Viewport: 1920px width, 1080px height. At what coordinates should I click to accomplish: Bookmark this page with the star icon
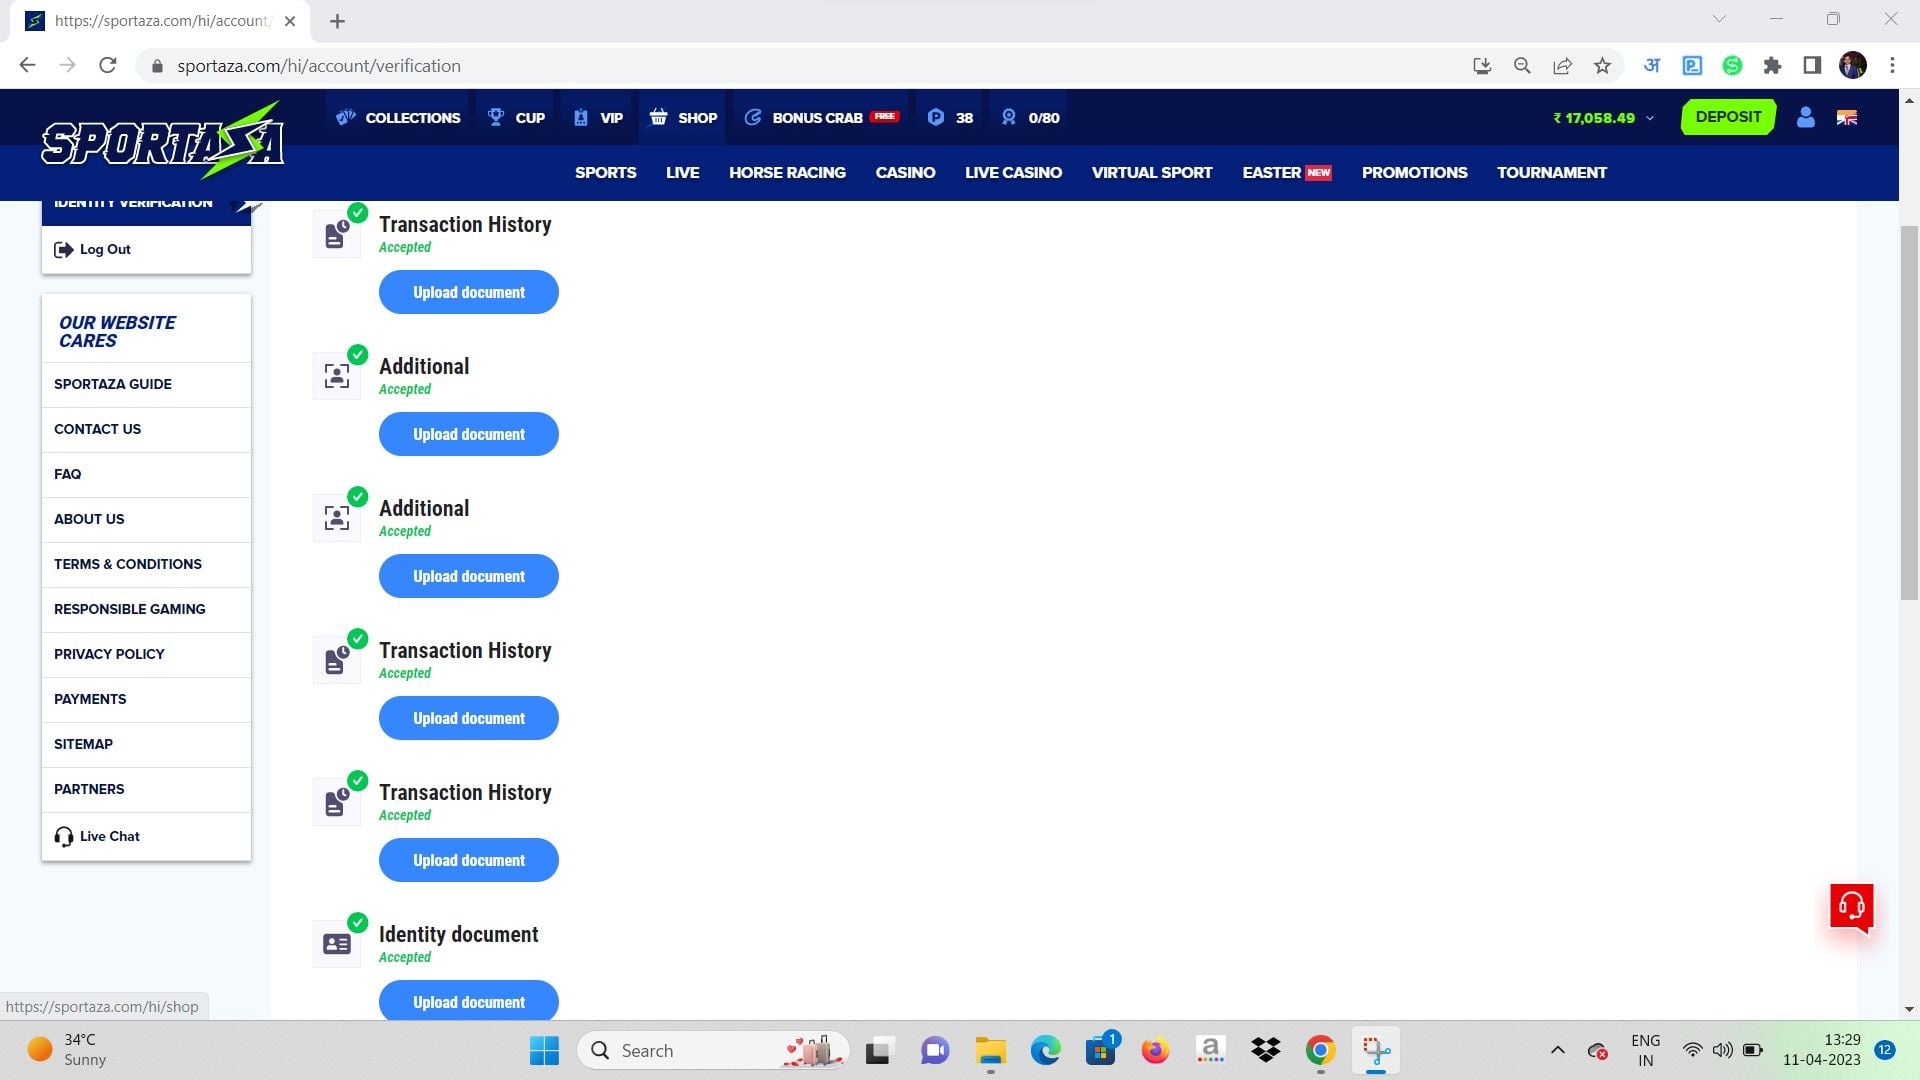pos(1602,66)
